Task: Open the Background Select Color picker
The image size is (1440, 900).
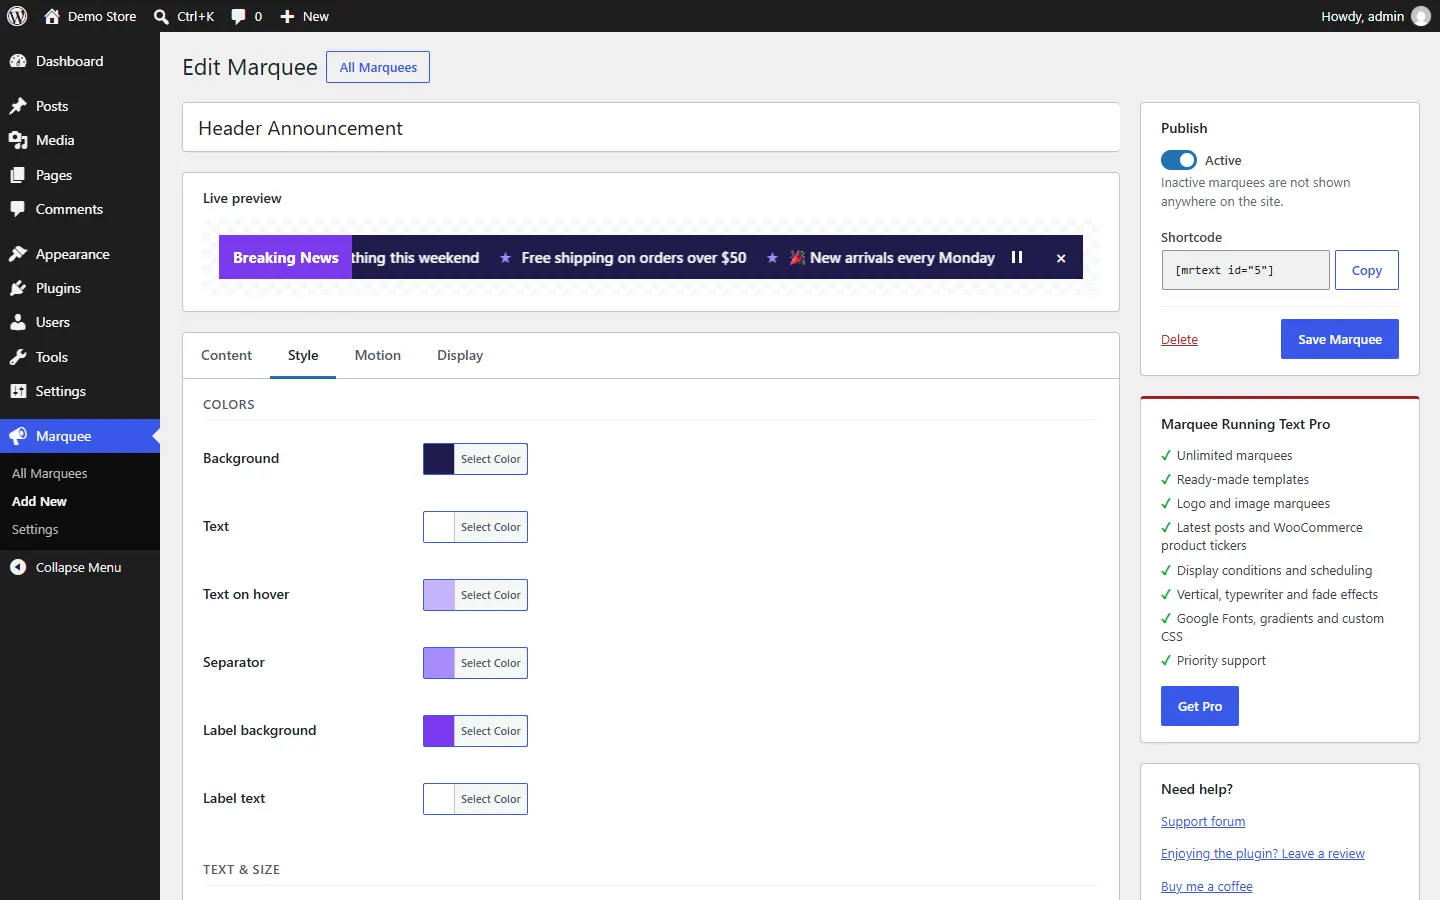Action: coord(475,459)
